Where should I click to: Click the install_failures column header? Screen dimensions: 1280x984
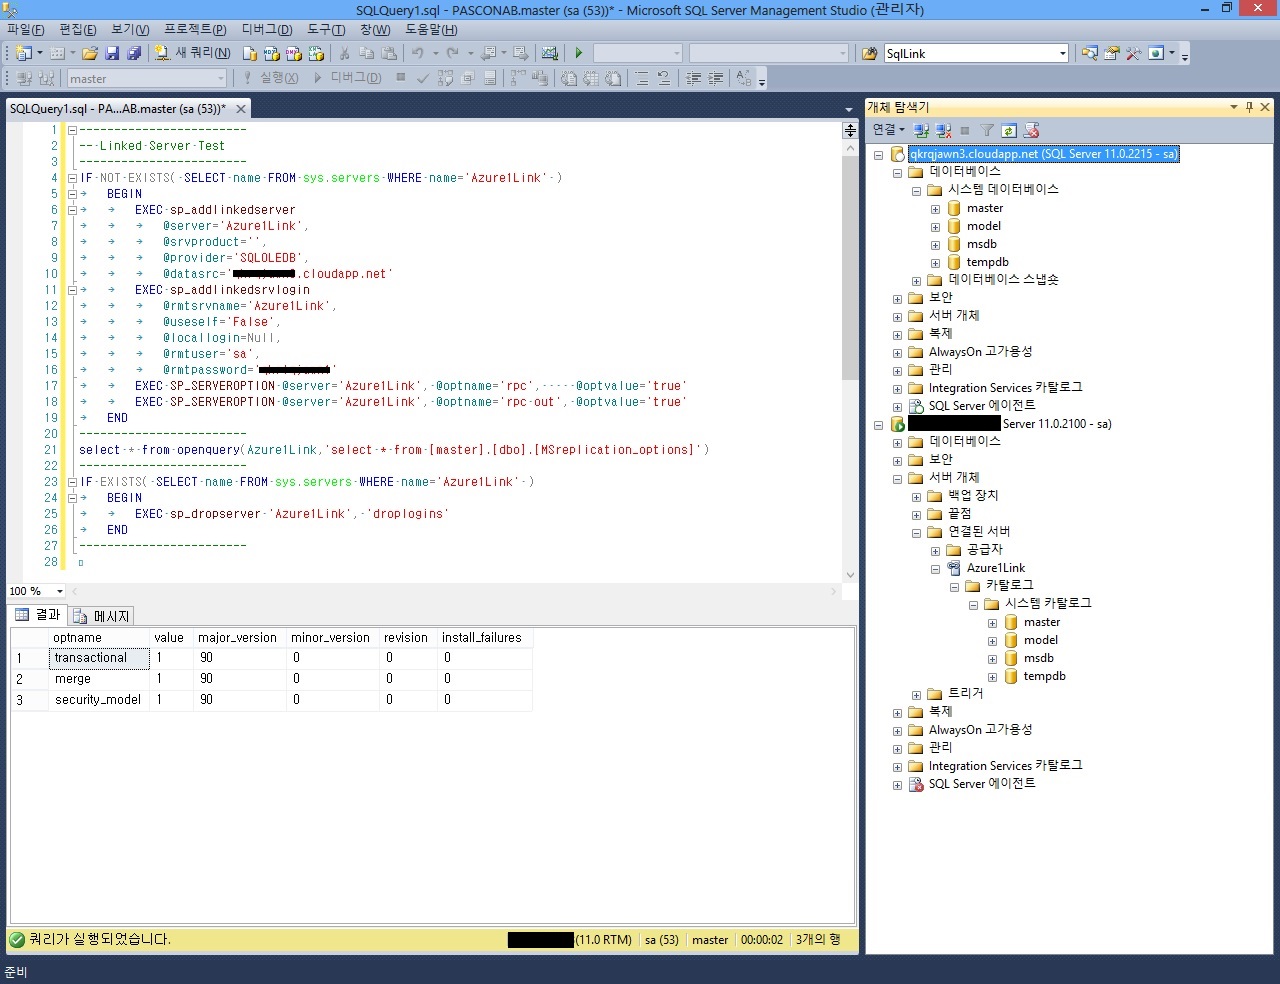[x=485, y=637]
